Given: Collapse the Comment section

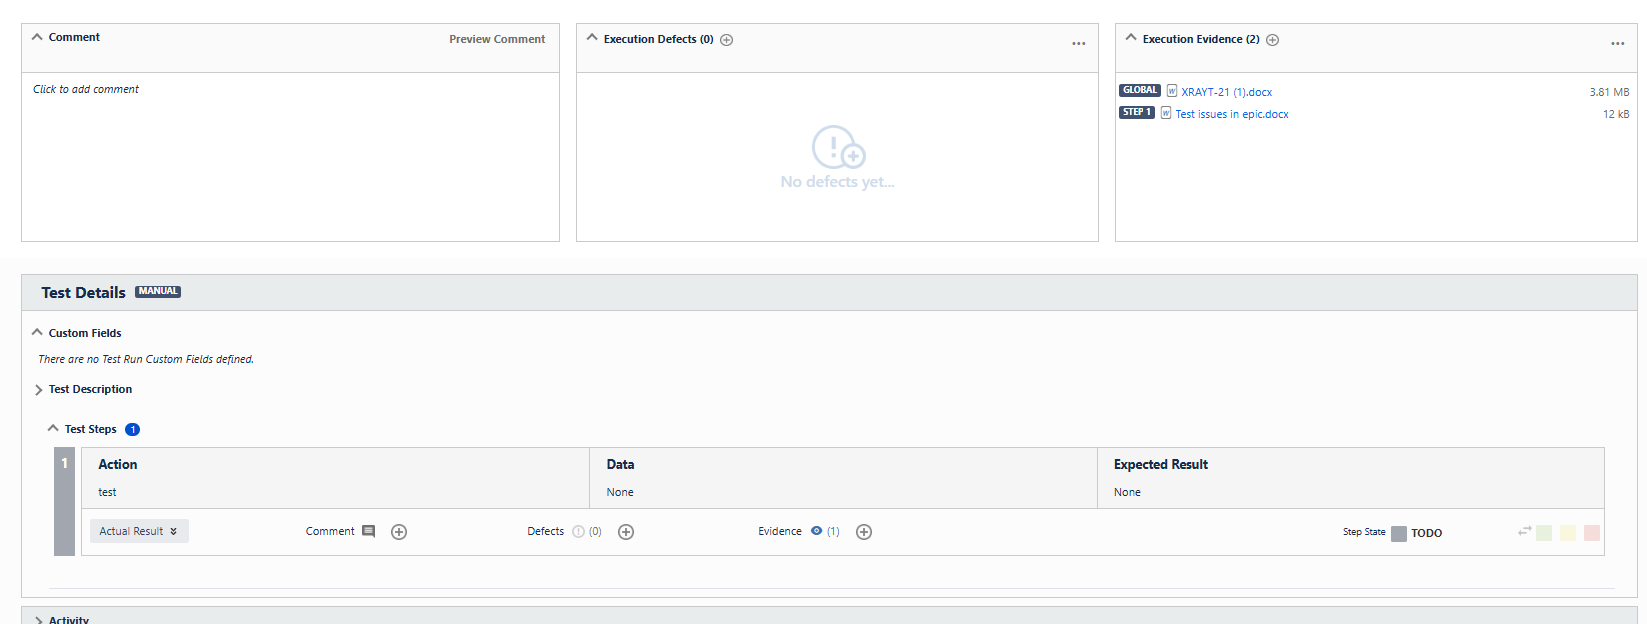Looking at the screenshot, I should pos(38,37).
